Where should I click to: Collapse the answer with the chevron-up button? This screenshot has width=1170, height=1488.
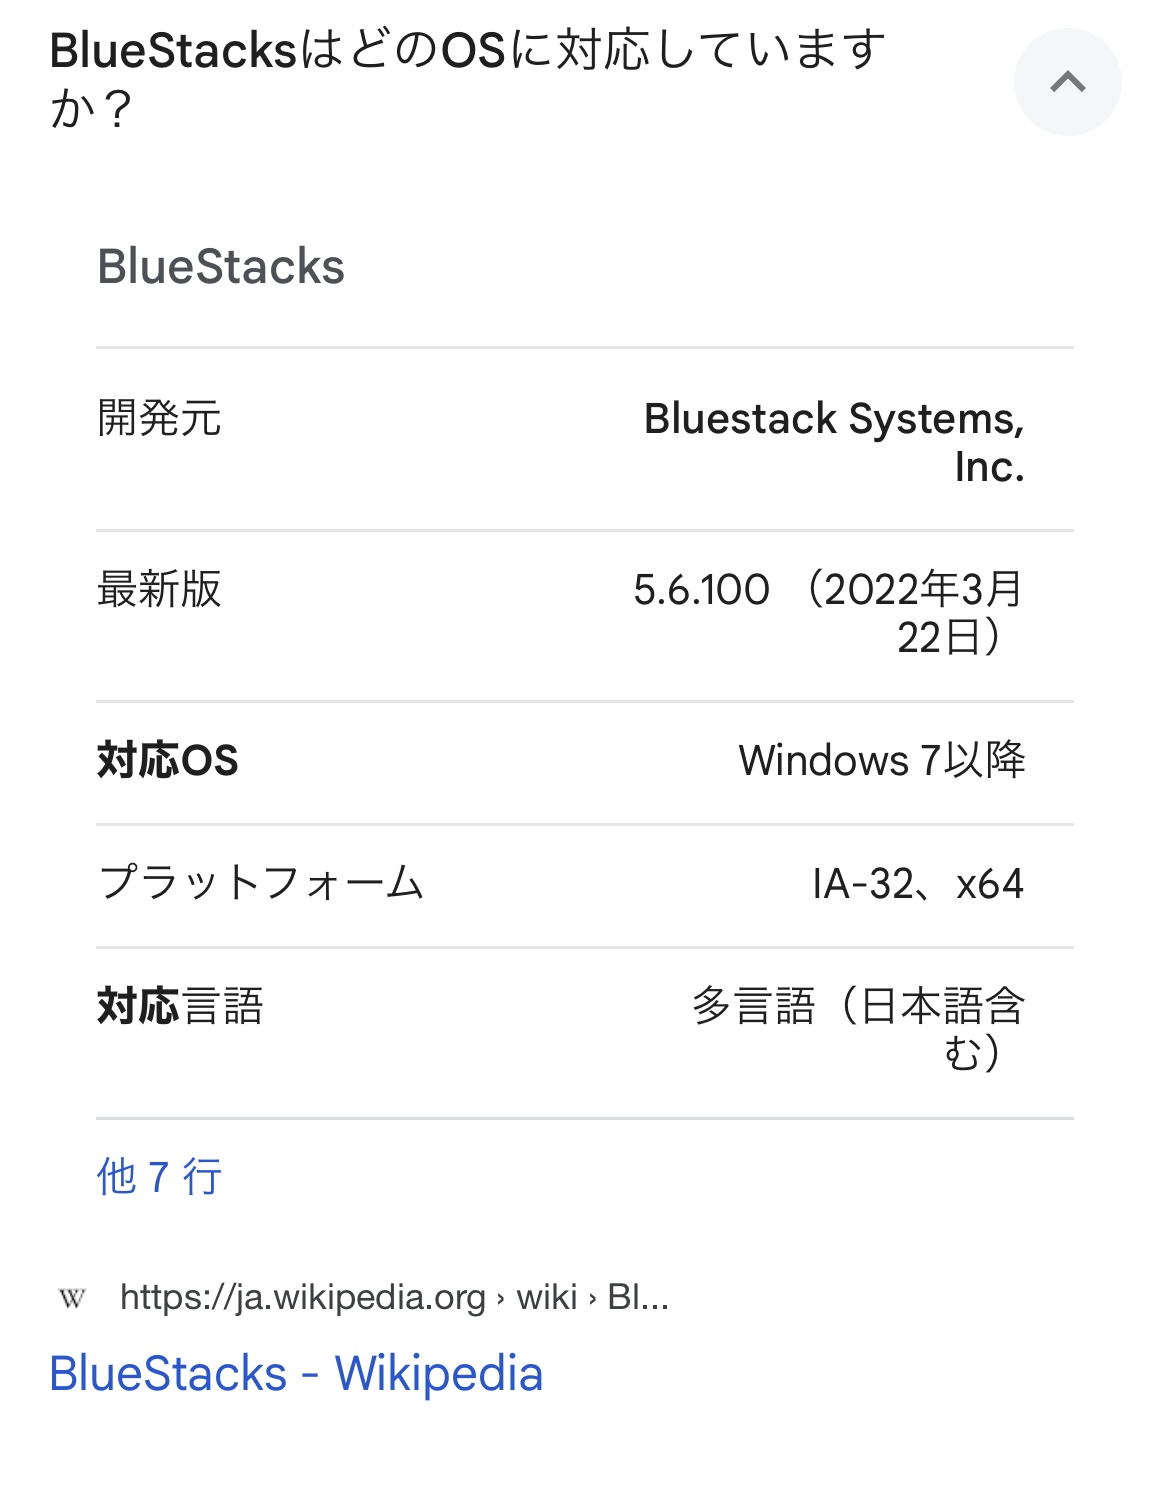1067,82
